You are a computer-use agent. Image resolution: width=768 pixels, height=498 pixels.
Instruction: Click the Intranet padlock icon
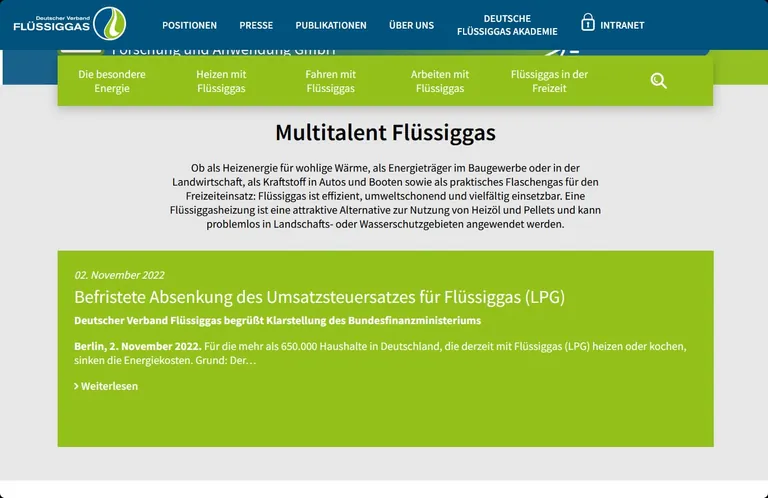point(588,23)
